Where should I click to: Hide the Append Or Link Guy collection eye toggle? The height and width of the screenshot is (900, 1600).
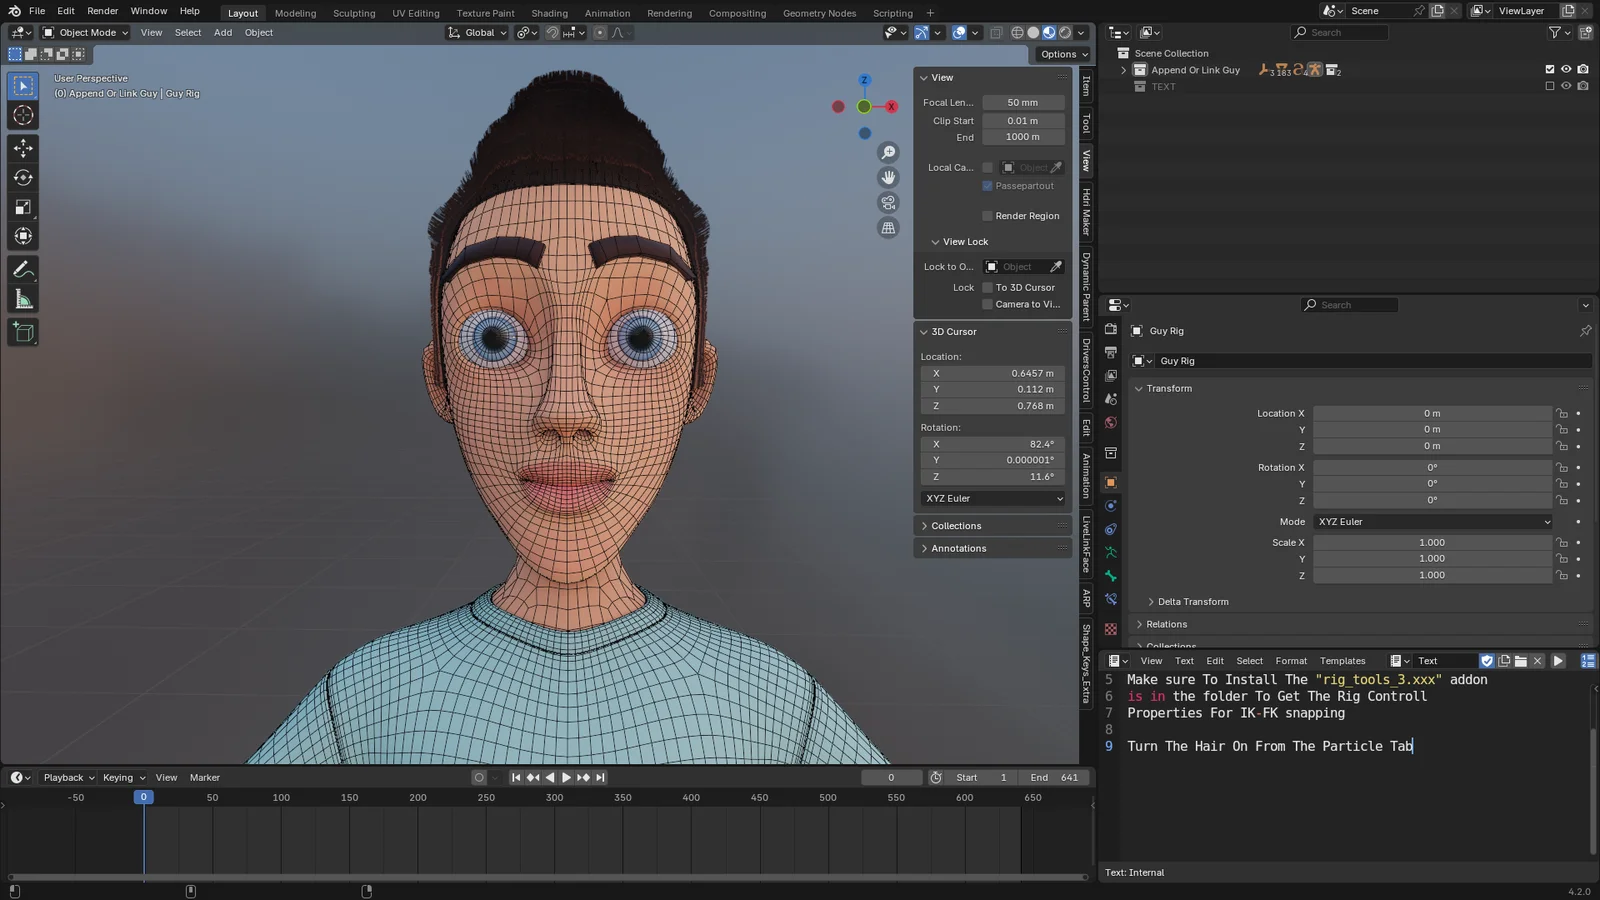tap(1565, 69)
